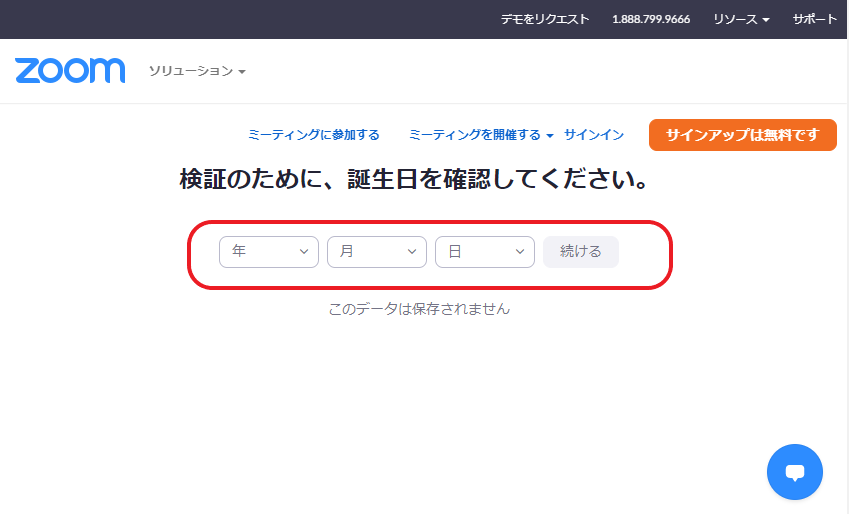The width and height of the screenshot is (849, 514).
Task: Open the 年 birth year dropdown
Action: click(268, 252)
